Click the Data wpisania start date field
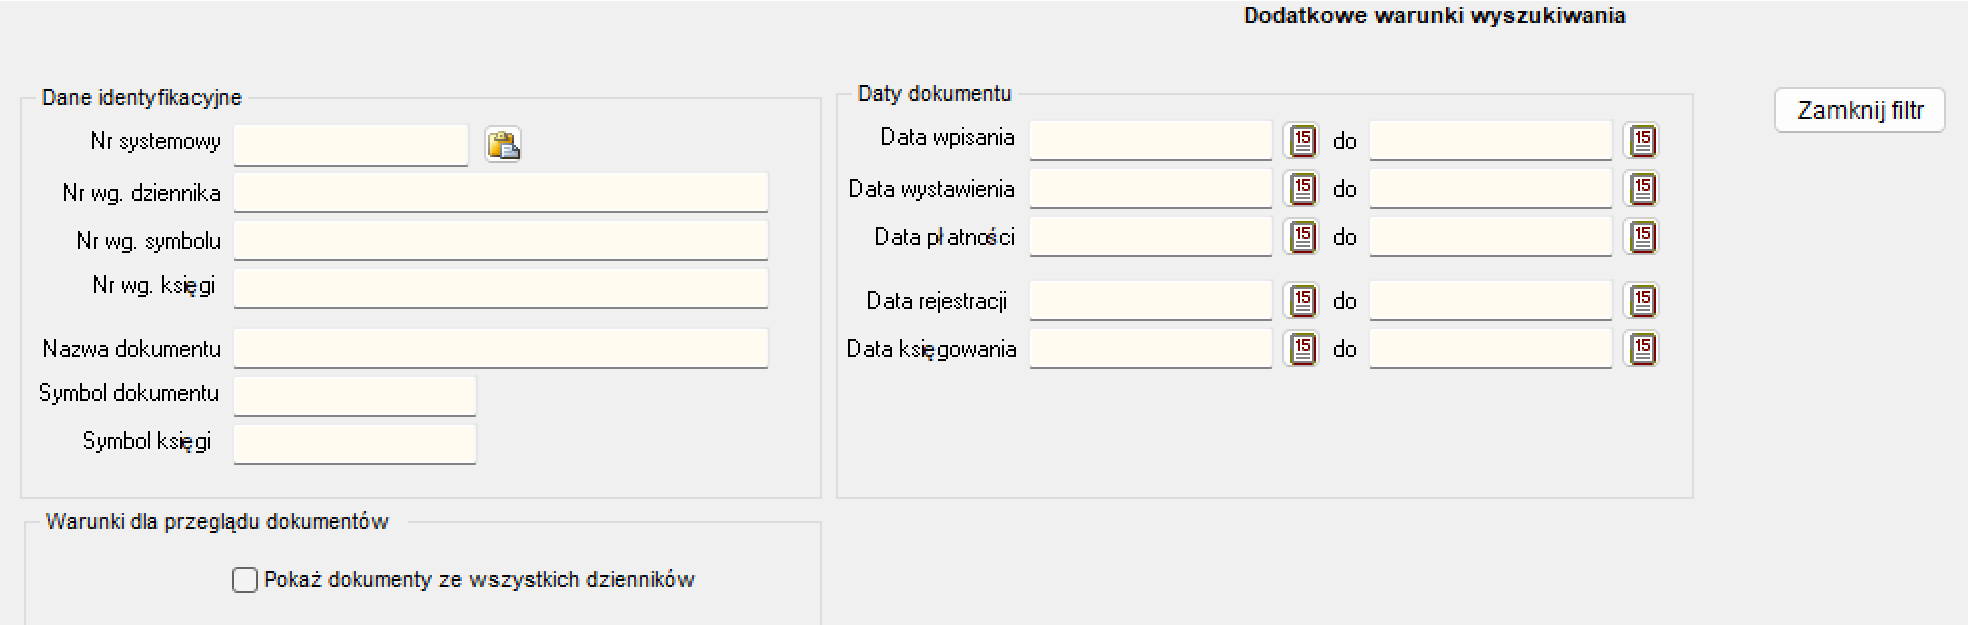The width and height of the screenshot is (1968, 625). [1151, 140]
